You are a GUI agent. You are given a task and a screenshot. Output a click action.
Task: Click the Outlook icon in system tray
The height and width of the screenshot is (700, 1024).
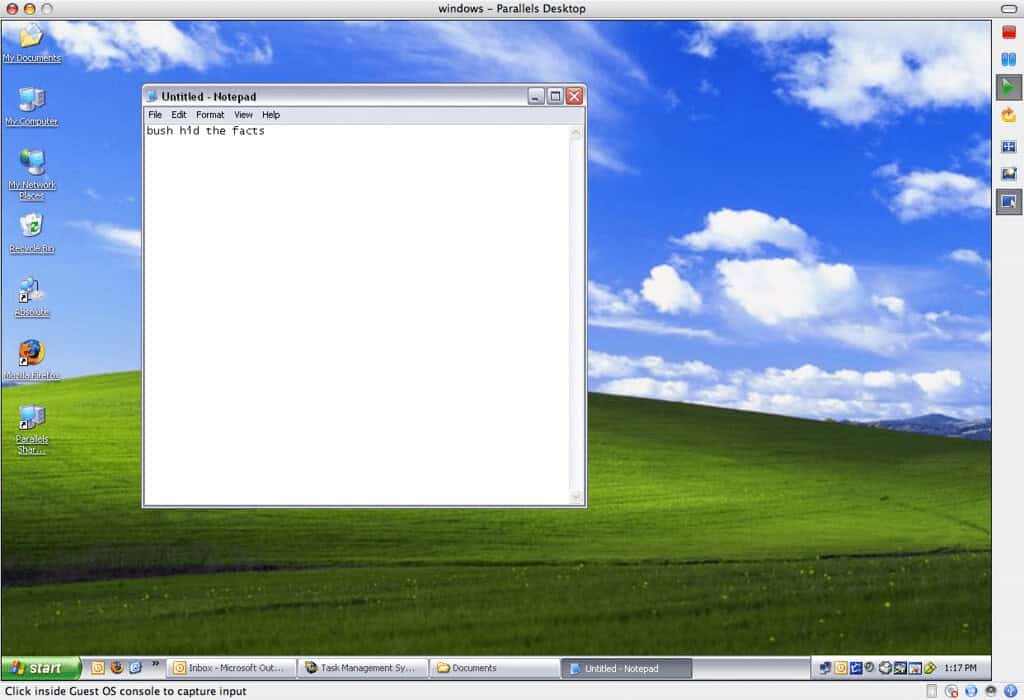pyautogui.click(x=841, y=668)
